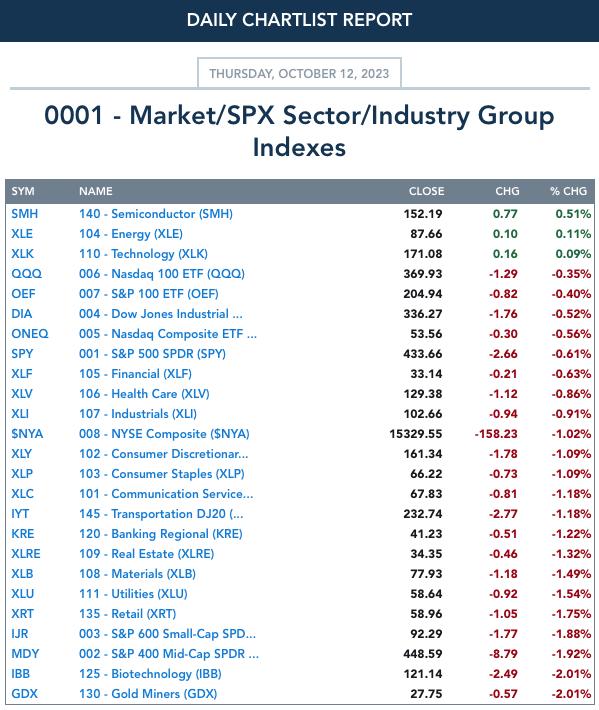Open 006 - Nasdaq 100 ETF (QQQ)
599x710 pixels.
coord(162,273)
